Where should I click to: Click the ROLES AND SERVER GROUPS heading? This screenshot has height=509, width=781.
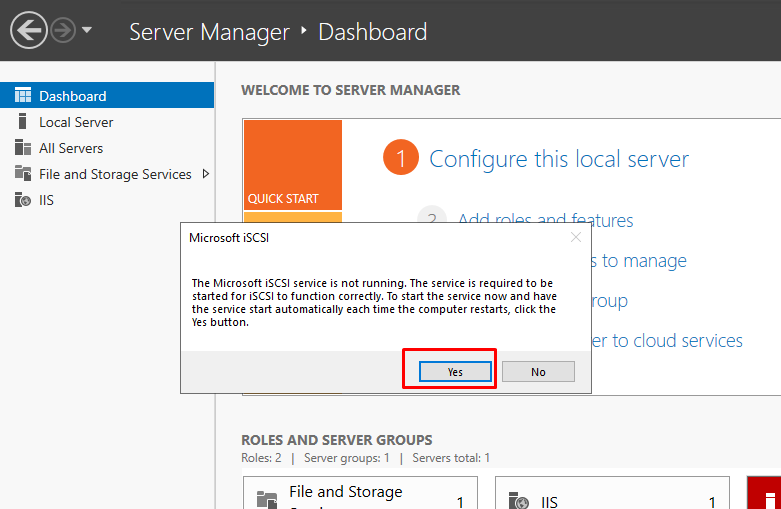coord(337,440)
